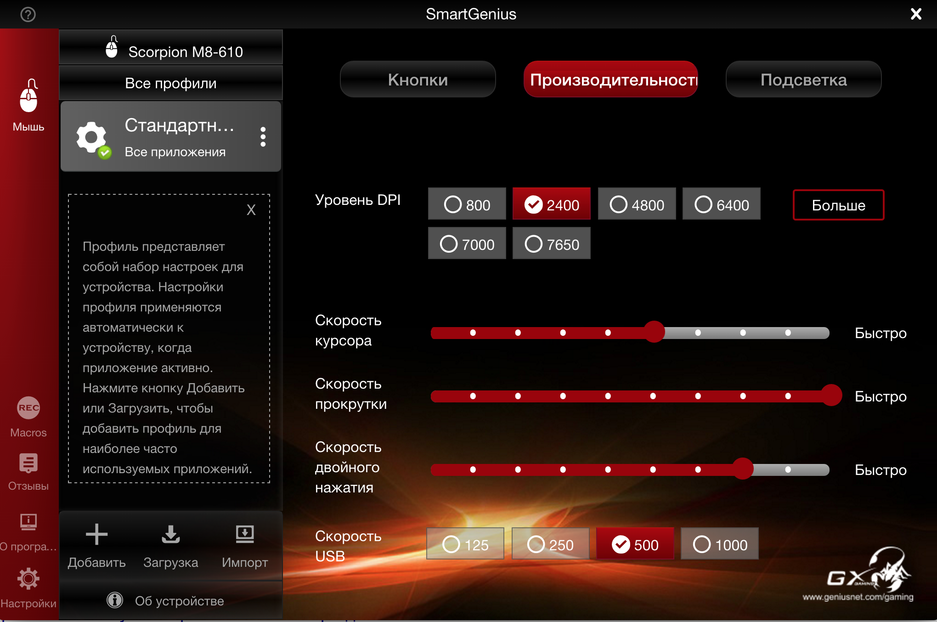Screen dimensions: 937x622
Task: Click the Все приложения profile subtitle
Action: (175, 152)
